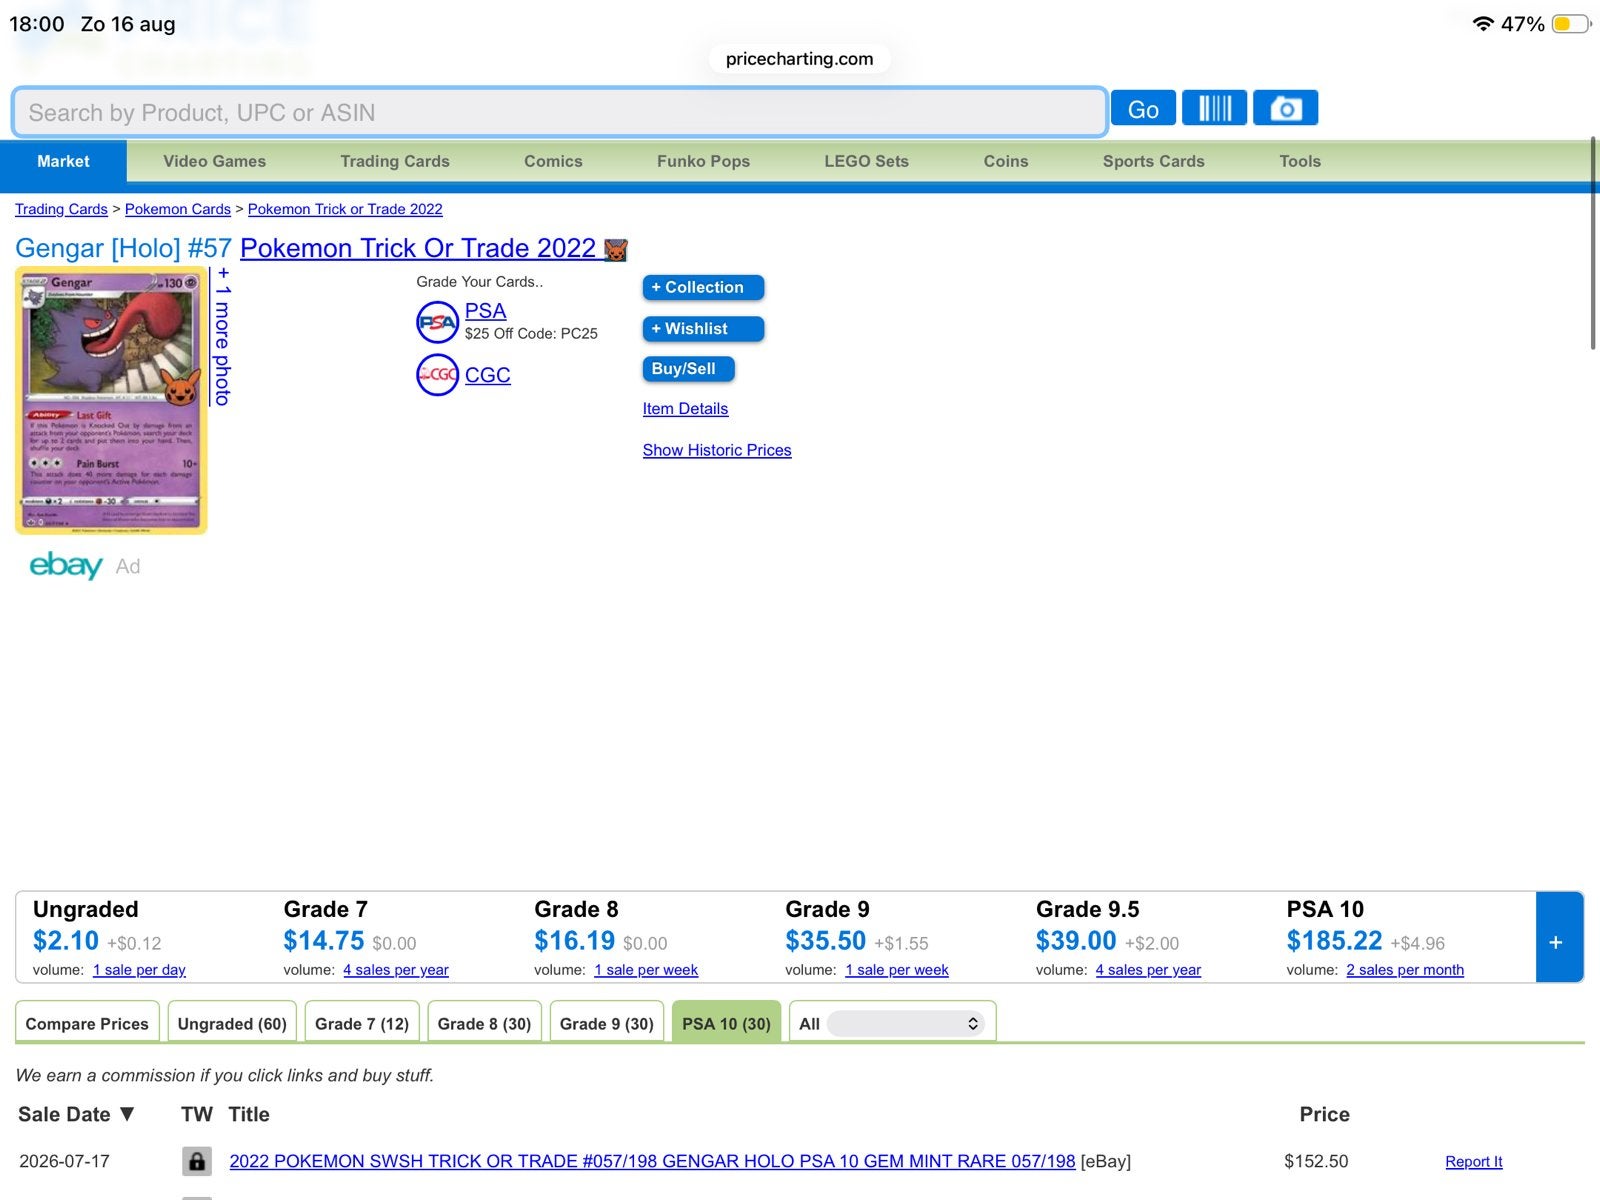Screen dimensions: 1600x1200
Task: Click the Title column header
Action: point(249,1114)
